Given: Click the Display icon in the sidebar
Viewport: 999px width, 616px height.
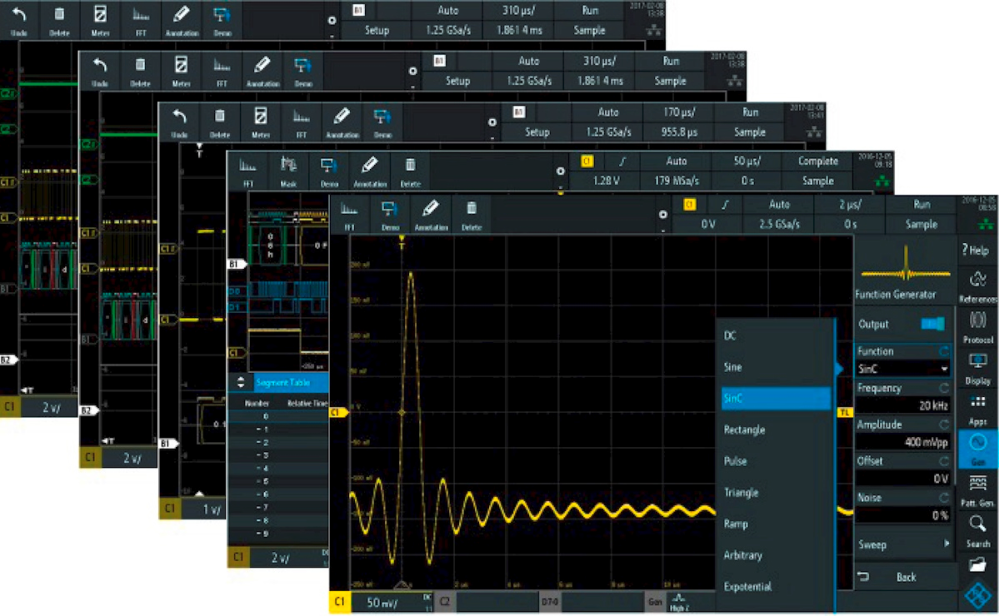Looking at the screenshot, I should 978,368.
